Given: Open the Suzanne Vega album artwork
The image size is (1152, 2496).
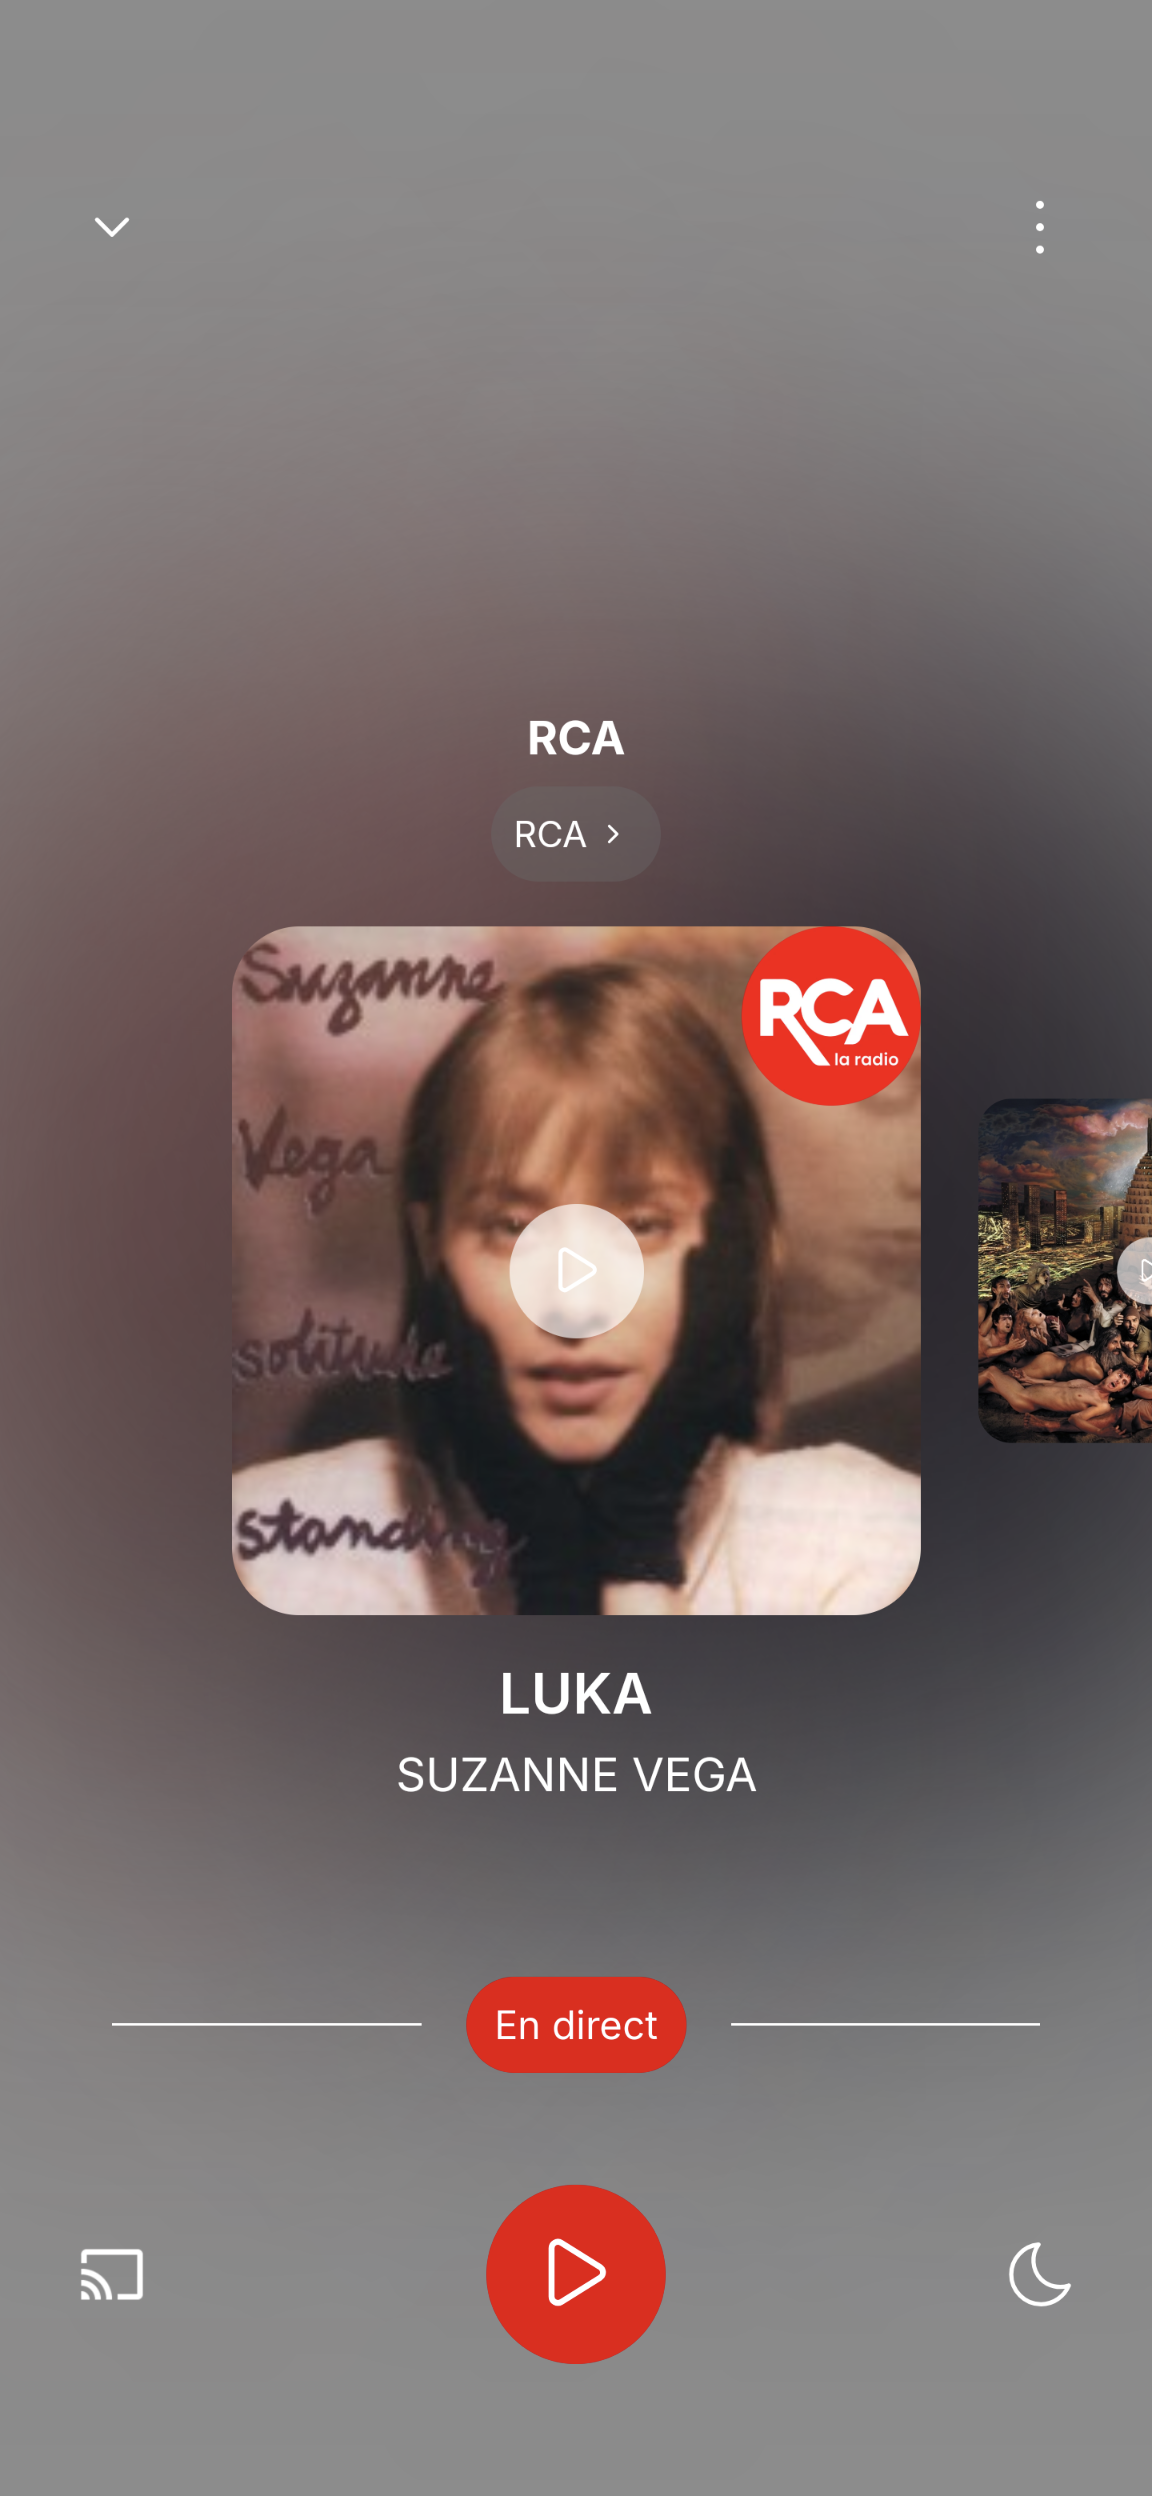Looking at the screenshot, I should (x=576, y=1270).
